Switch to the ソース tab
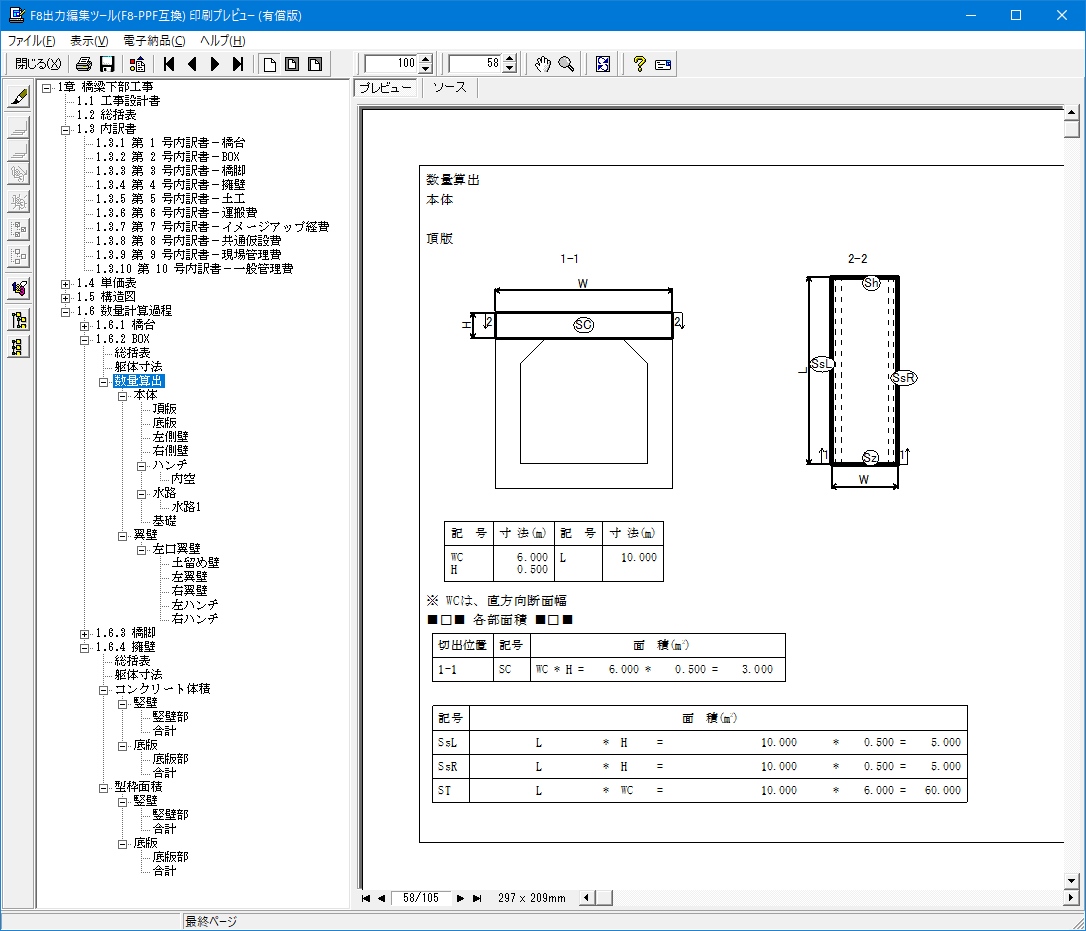 [449, 88]
